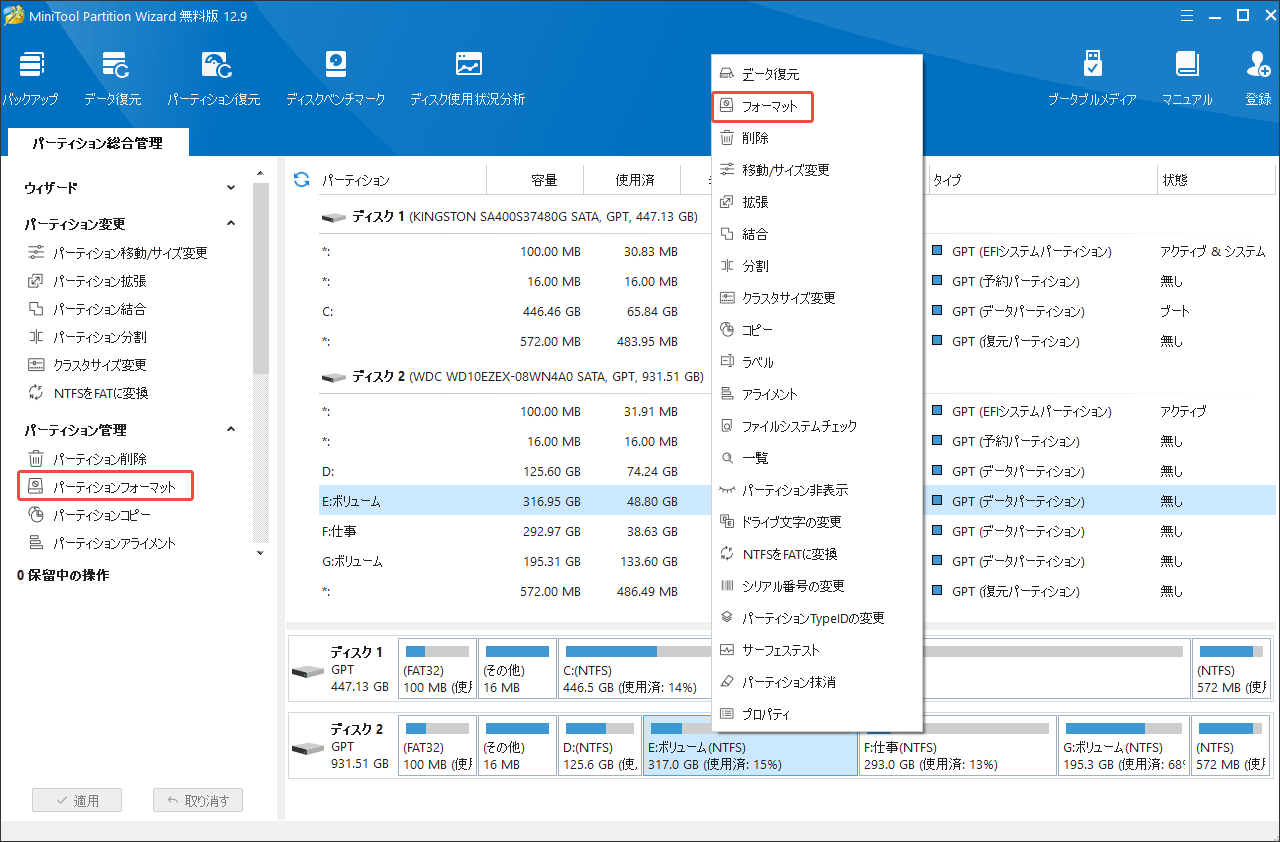Image resolution: width=1280 pixels, height=842 pixels.
Task: Click パーティション削除 in the sidebar
Action: [87, 459]
